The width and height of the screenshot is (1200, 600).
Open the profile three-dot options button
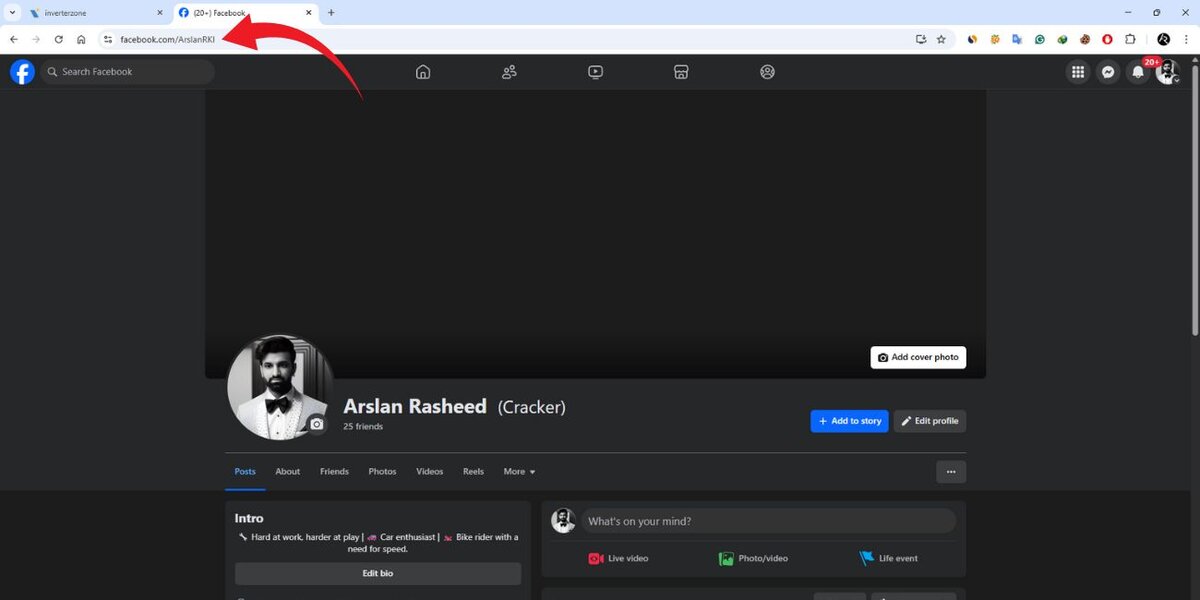(x=951, y=472)
